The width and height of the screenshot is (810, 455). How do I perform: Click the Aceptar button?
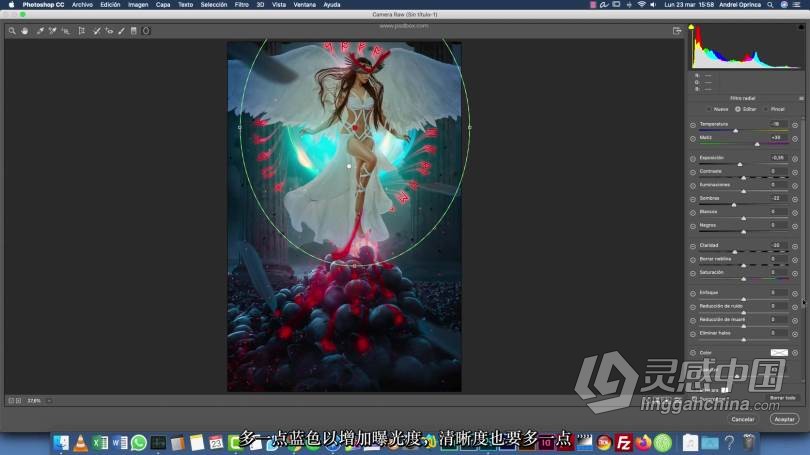tap(784, 419)
